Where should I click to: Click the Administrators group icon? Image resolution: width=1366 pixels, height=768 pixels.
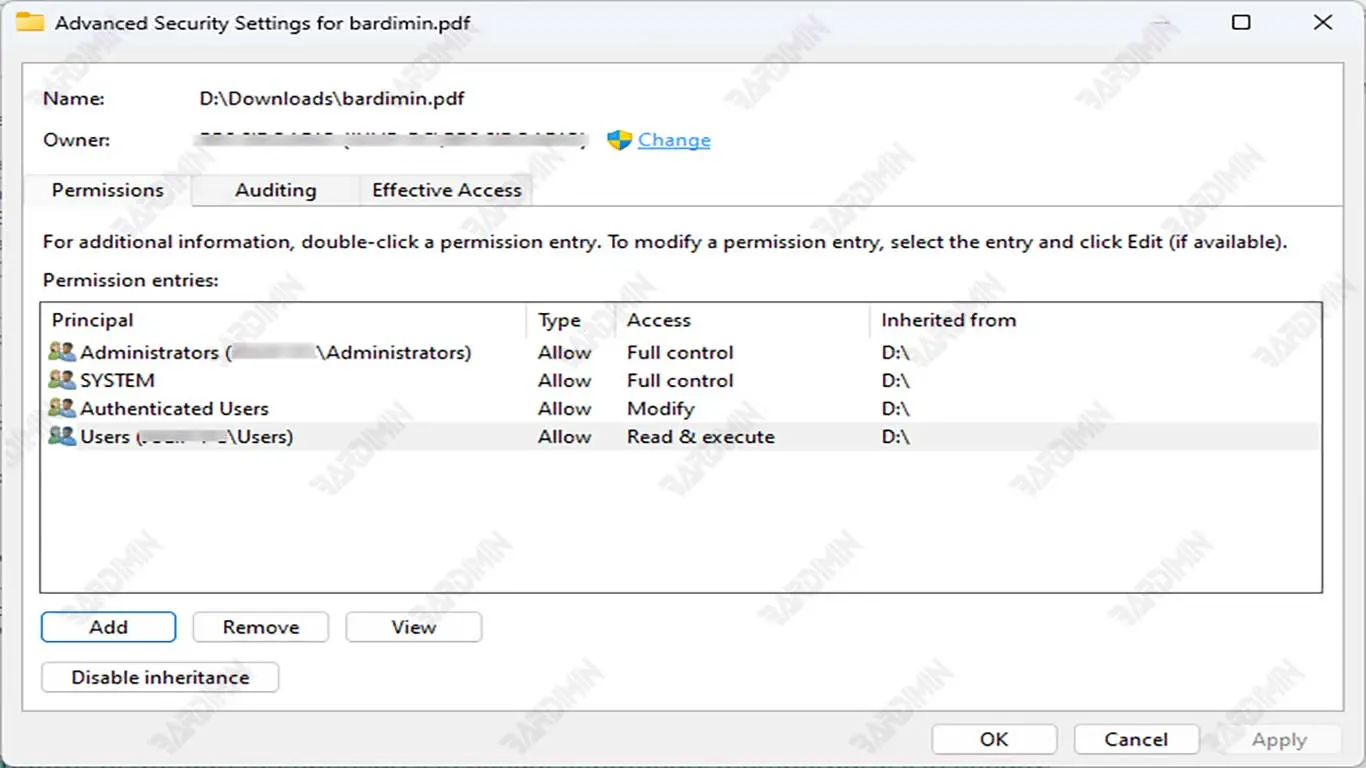[x=62, y=352]
